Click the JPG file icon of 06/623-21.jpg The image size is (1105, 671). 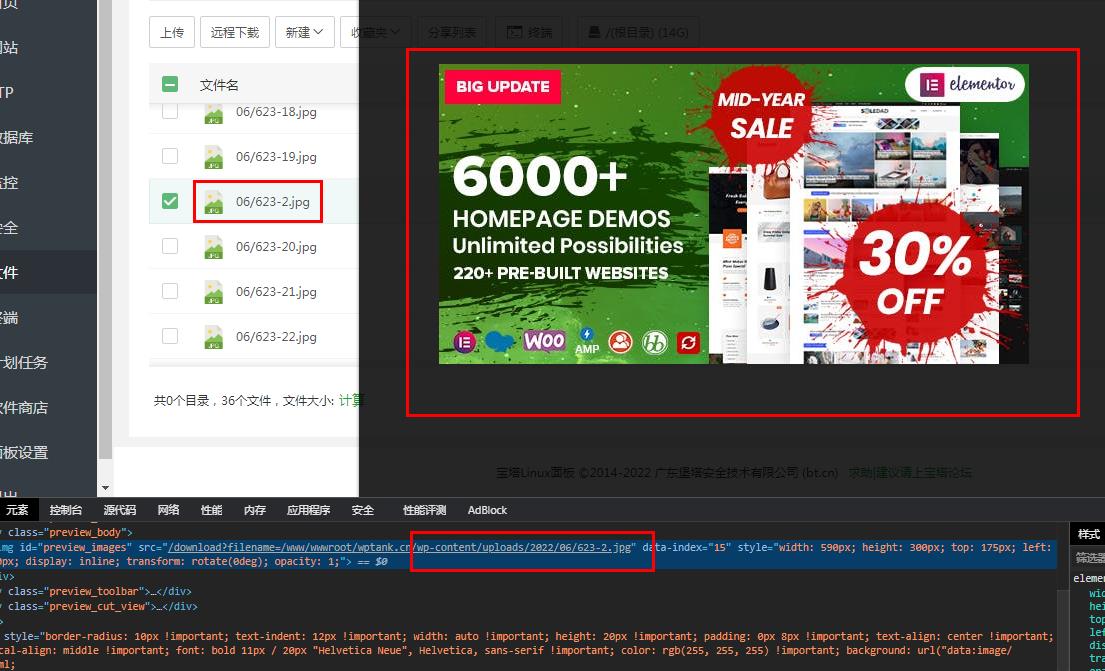tap(214, 293)
